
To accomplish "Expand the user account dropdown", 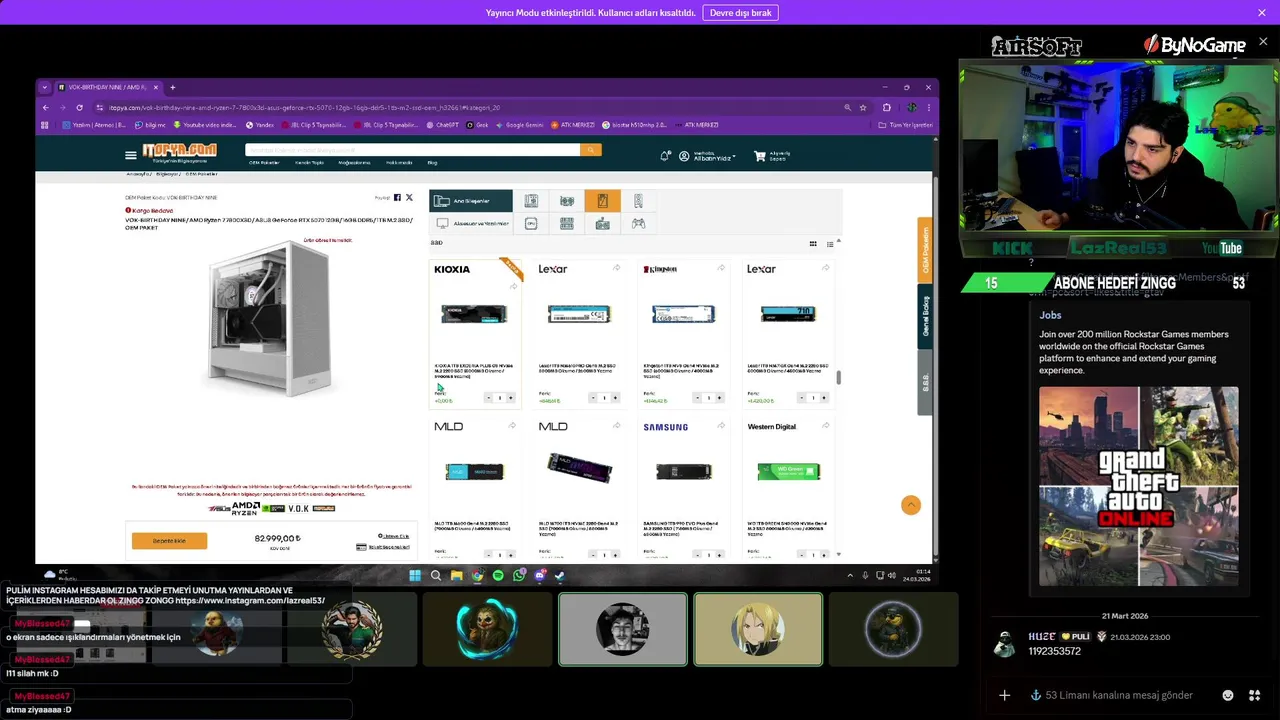I will pyautogui.click(x=707, y=156).
